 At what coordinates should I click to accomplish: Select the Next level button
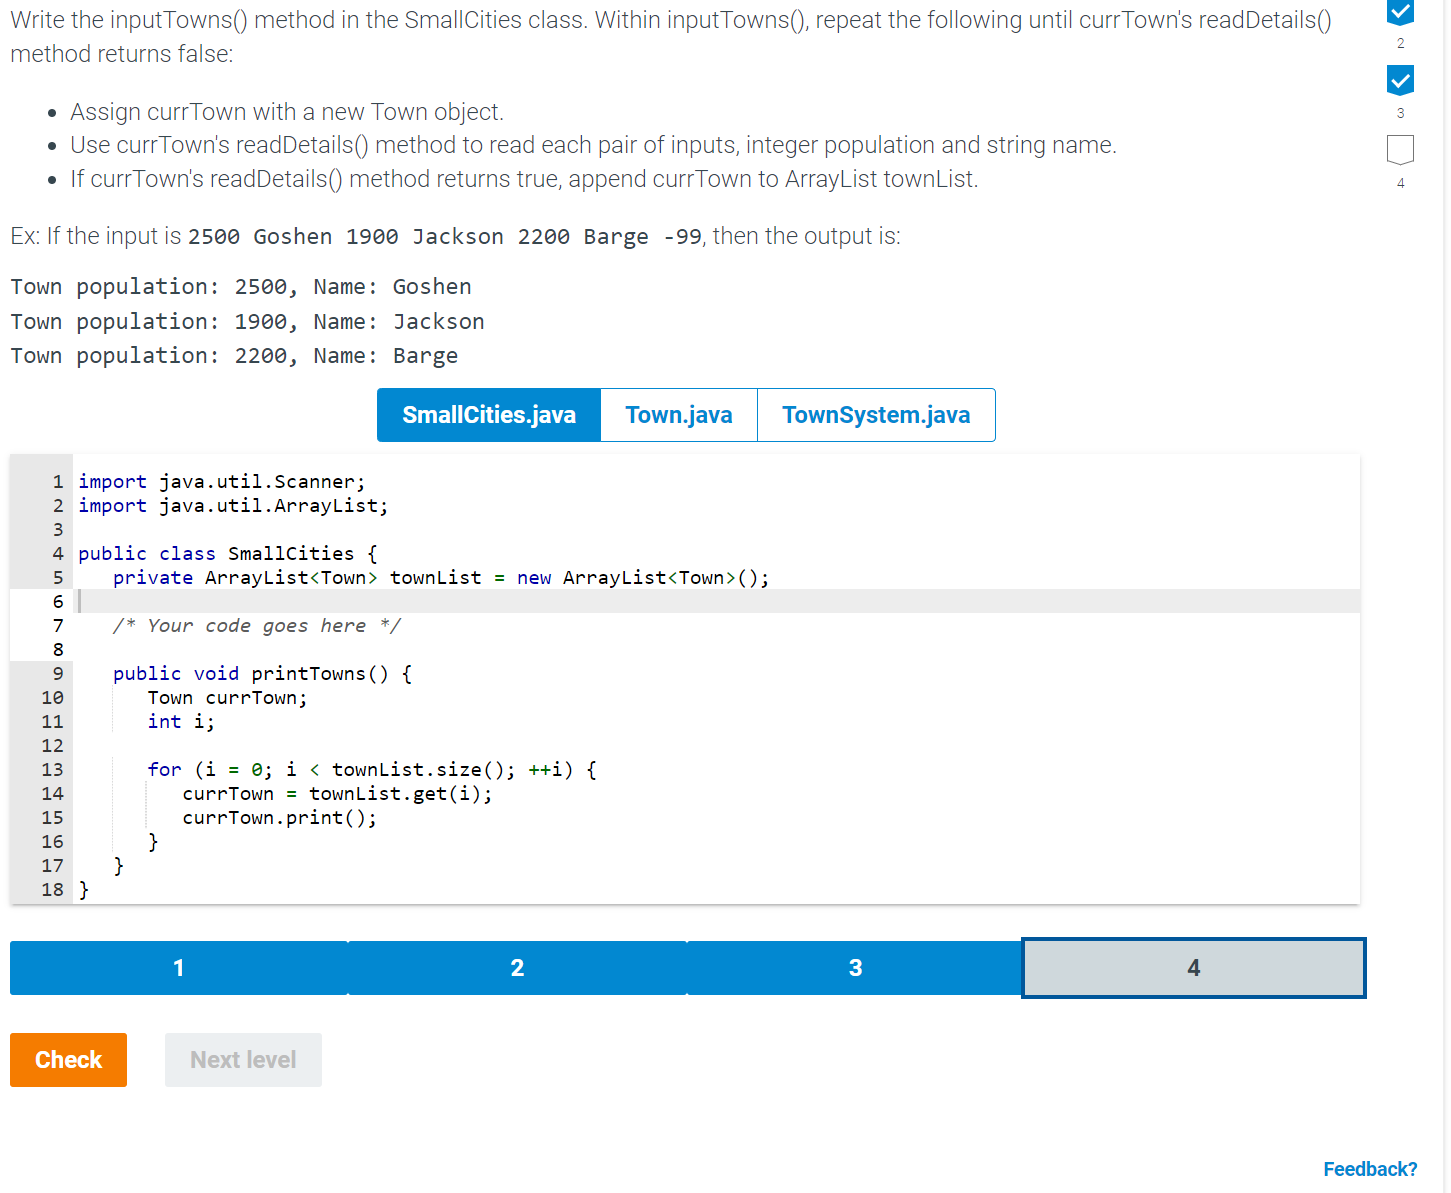[243, 1059]
